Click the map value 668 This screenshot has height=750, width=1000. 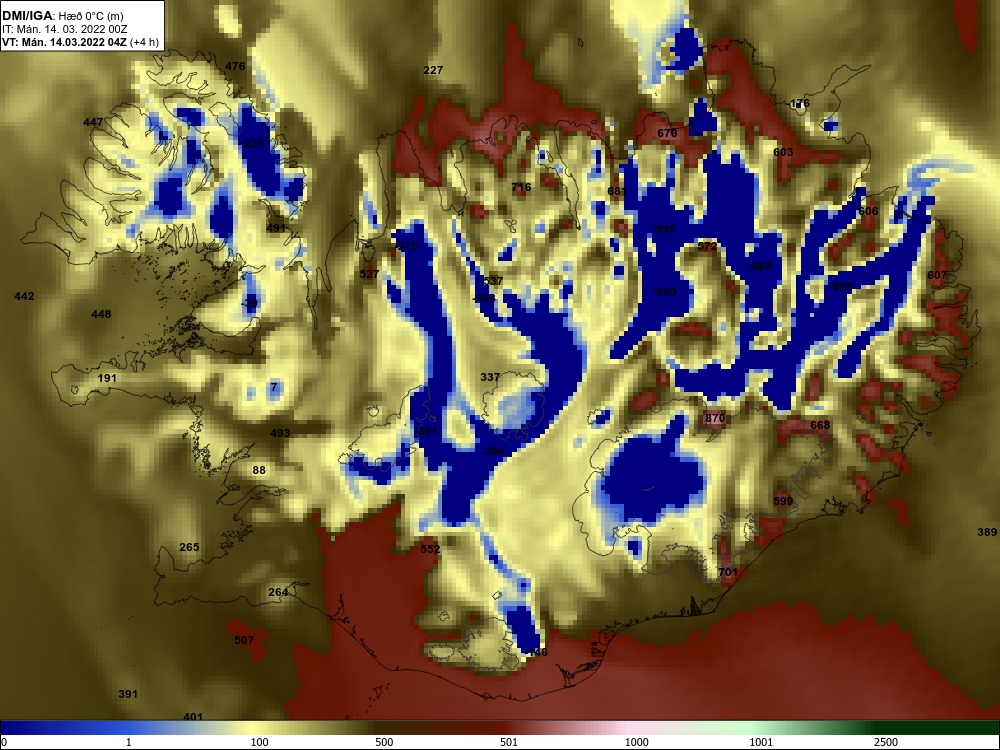pos(820,425)
